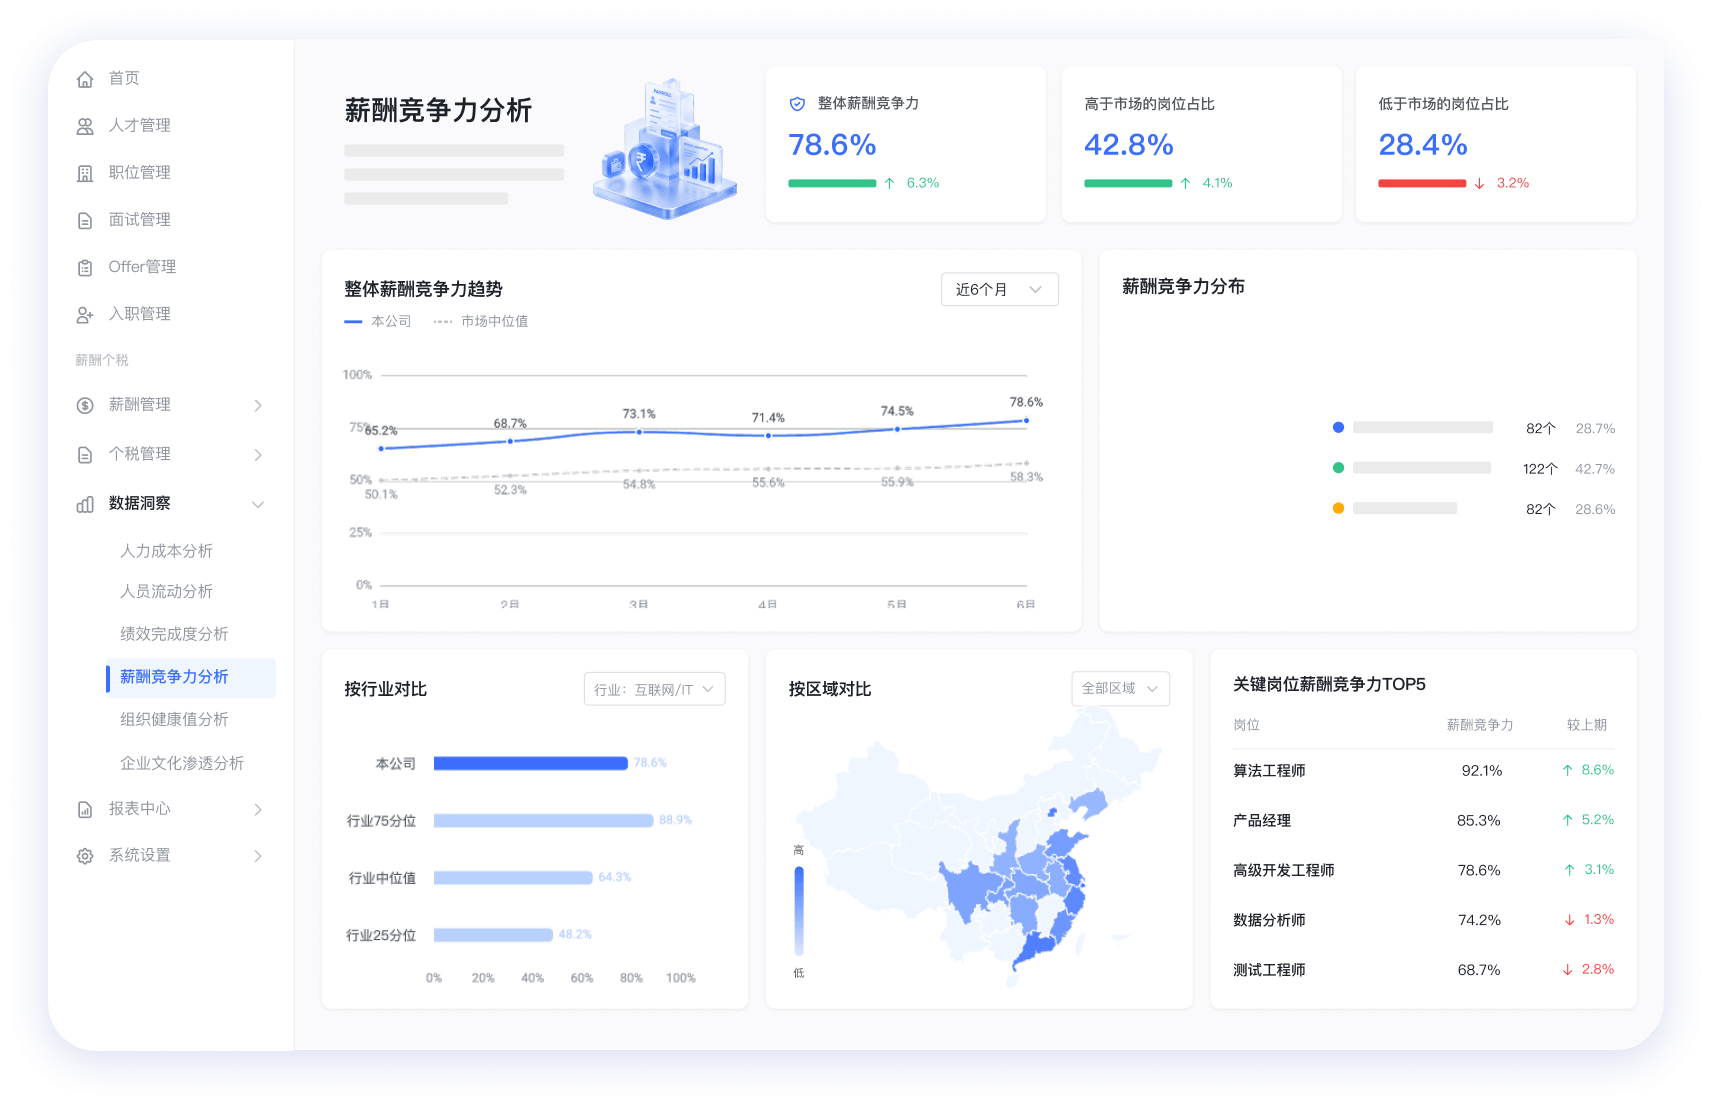Click the people icon beside 人才管理
The height and width of the screenshot is (1106, 1712).
click(85, 126)
